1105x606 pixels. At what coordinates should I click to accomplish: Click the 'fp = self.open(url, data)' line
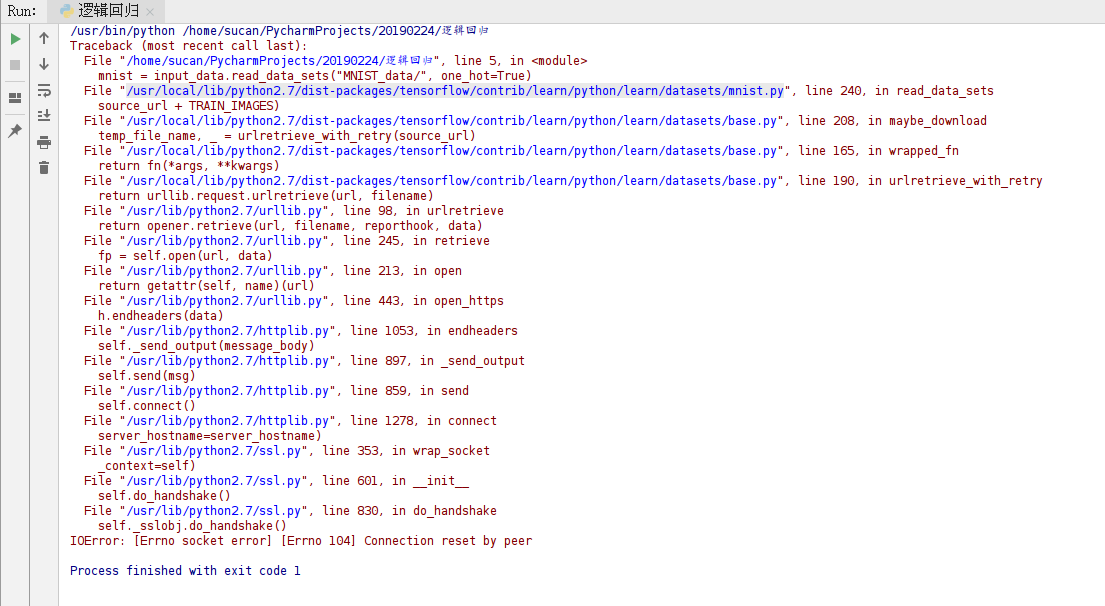pyautogui.click(x=185, y=256)
